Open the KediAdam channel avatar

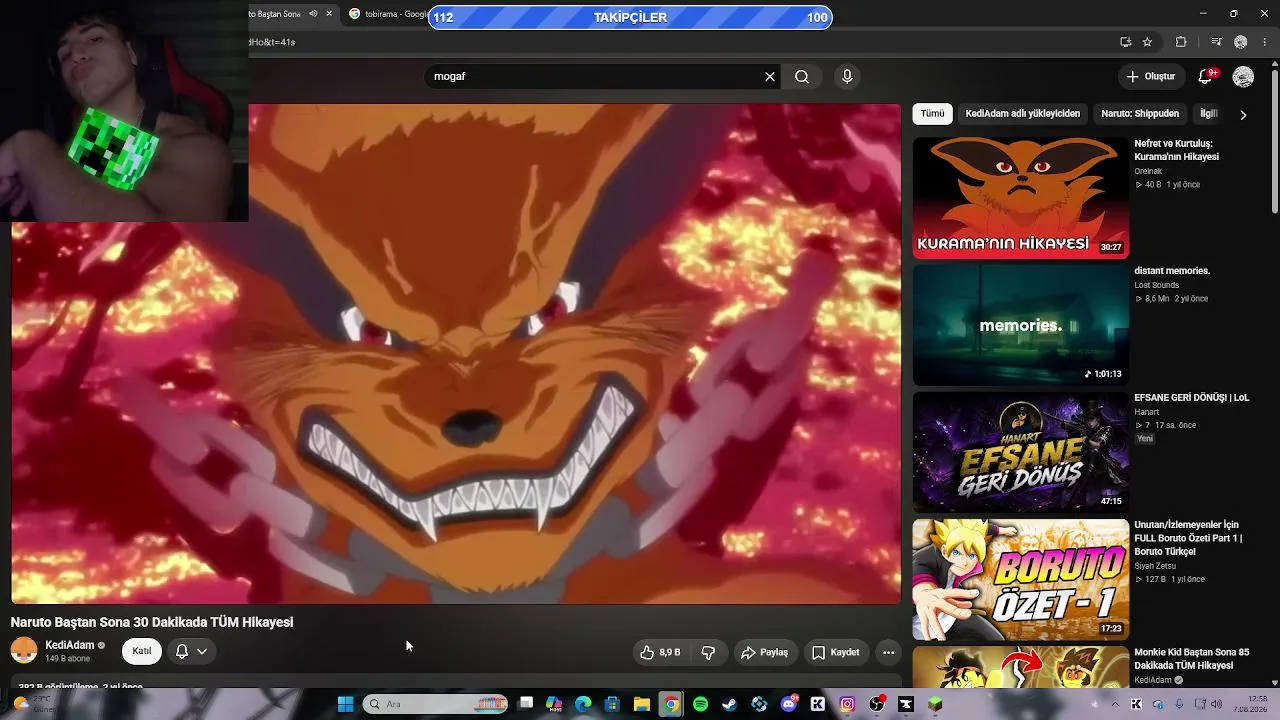[x=24, y=651]
